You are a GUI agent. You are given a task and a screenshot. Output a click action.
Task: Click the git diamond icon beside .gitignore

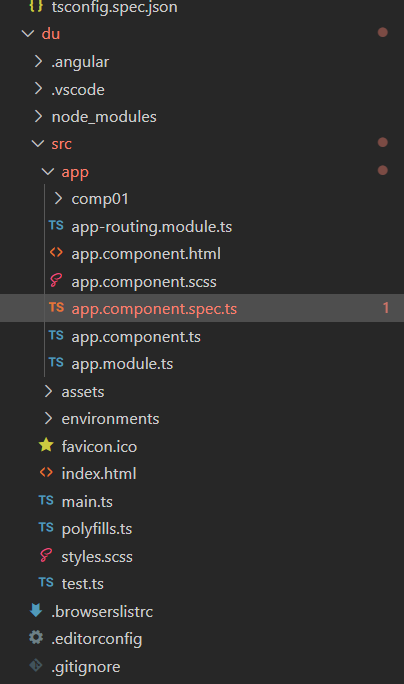coord(36,666)
